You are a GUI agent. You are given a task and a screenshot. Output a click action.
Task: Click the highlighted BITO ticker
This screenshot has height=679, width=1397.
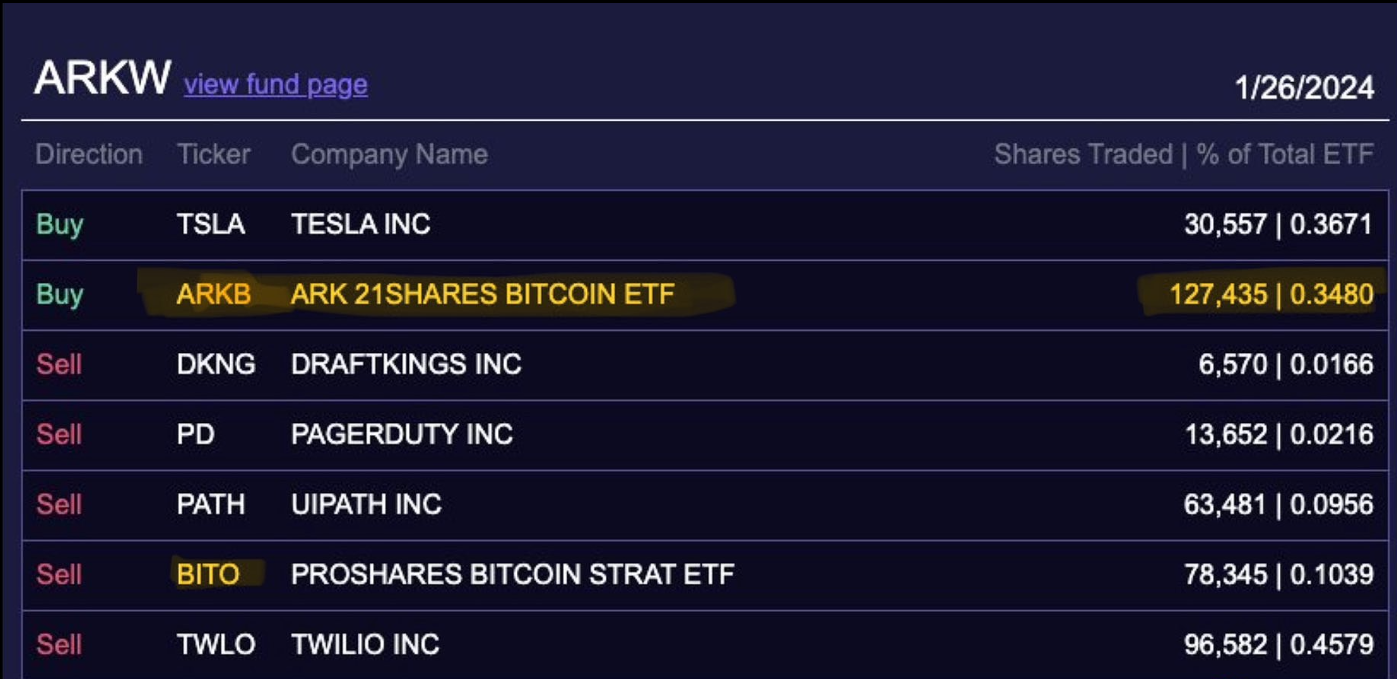208,574
